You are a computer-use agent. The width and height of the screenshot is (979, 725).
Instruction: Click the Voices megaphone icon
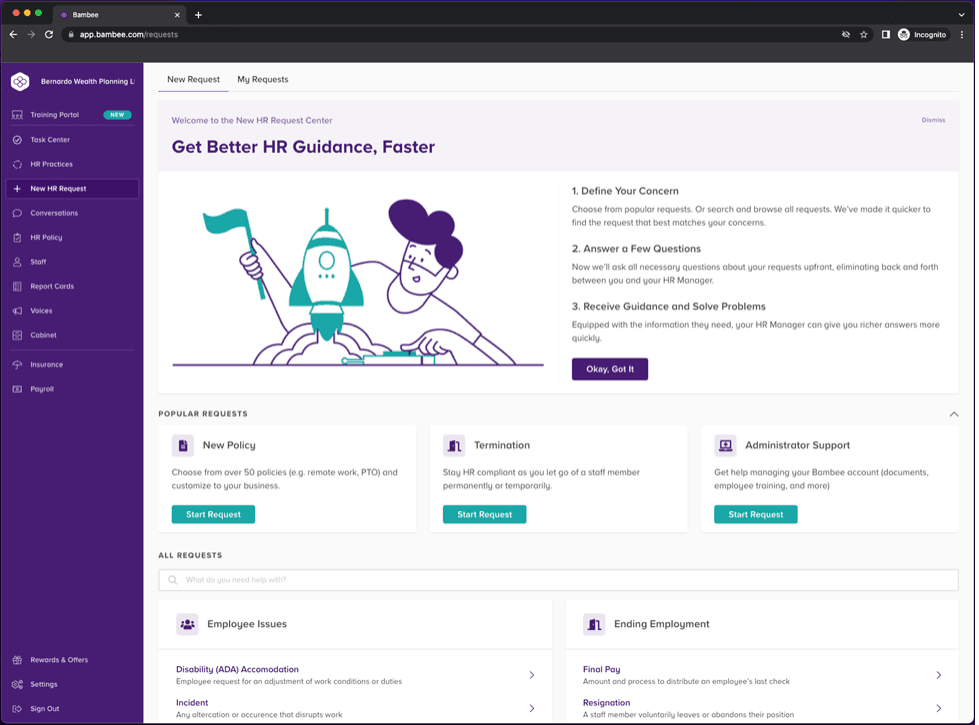coord(17,311)
